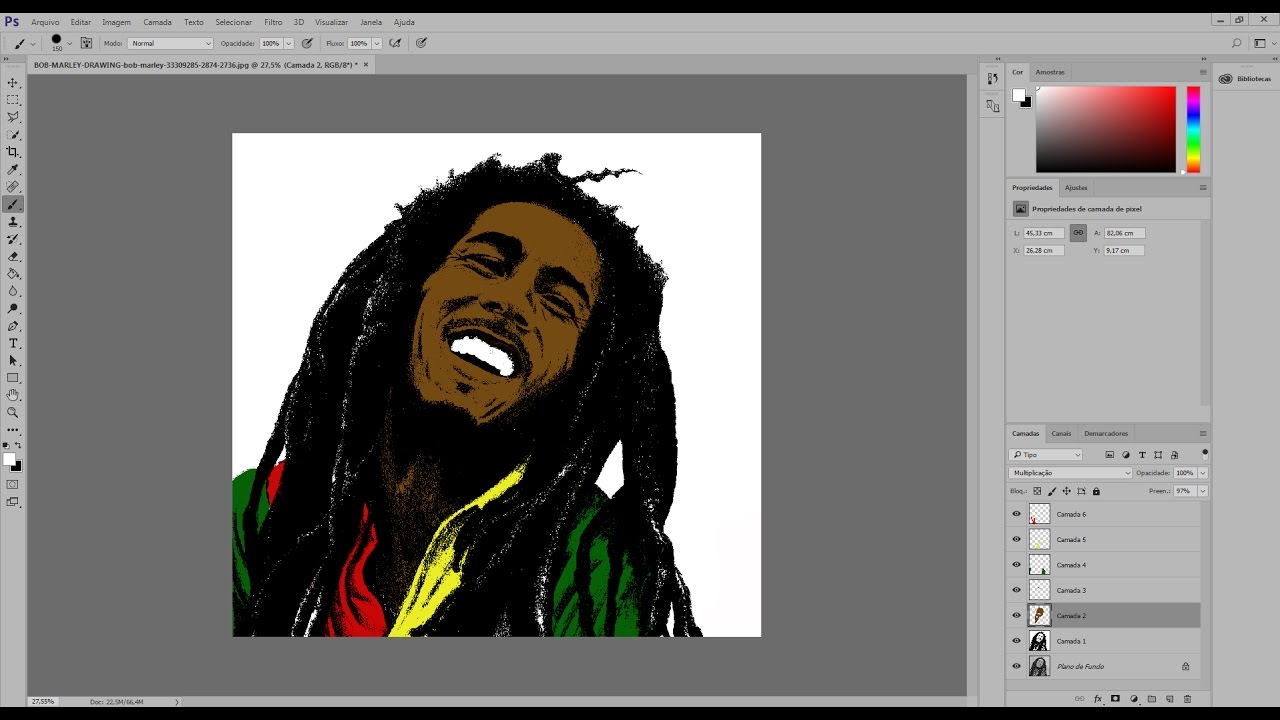Hide Camada 6 layer visibility
1280x720 pixels.
tap(1016, 514)
